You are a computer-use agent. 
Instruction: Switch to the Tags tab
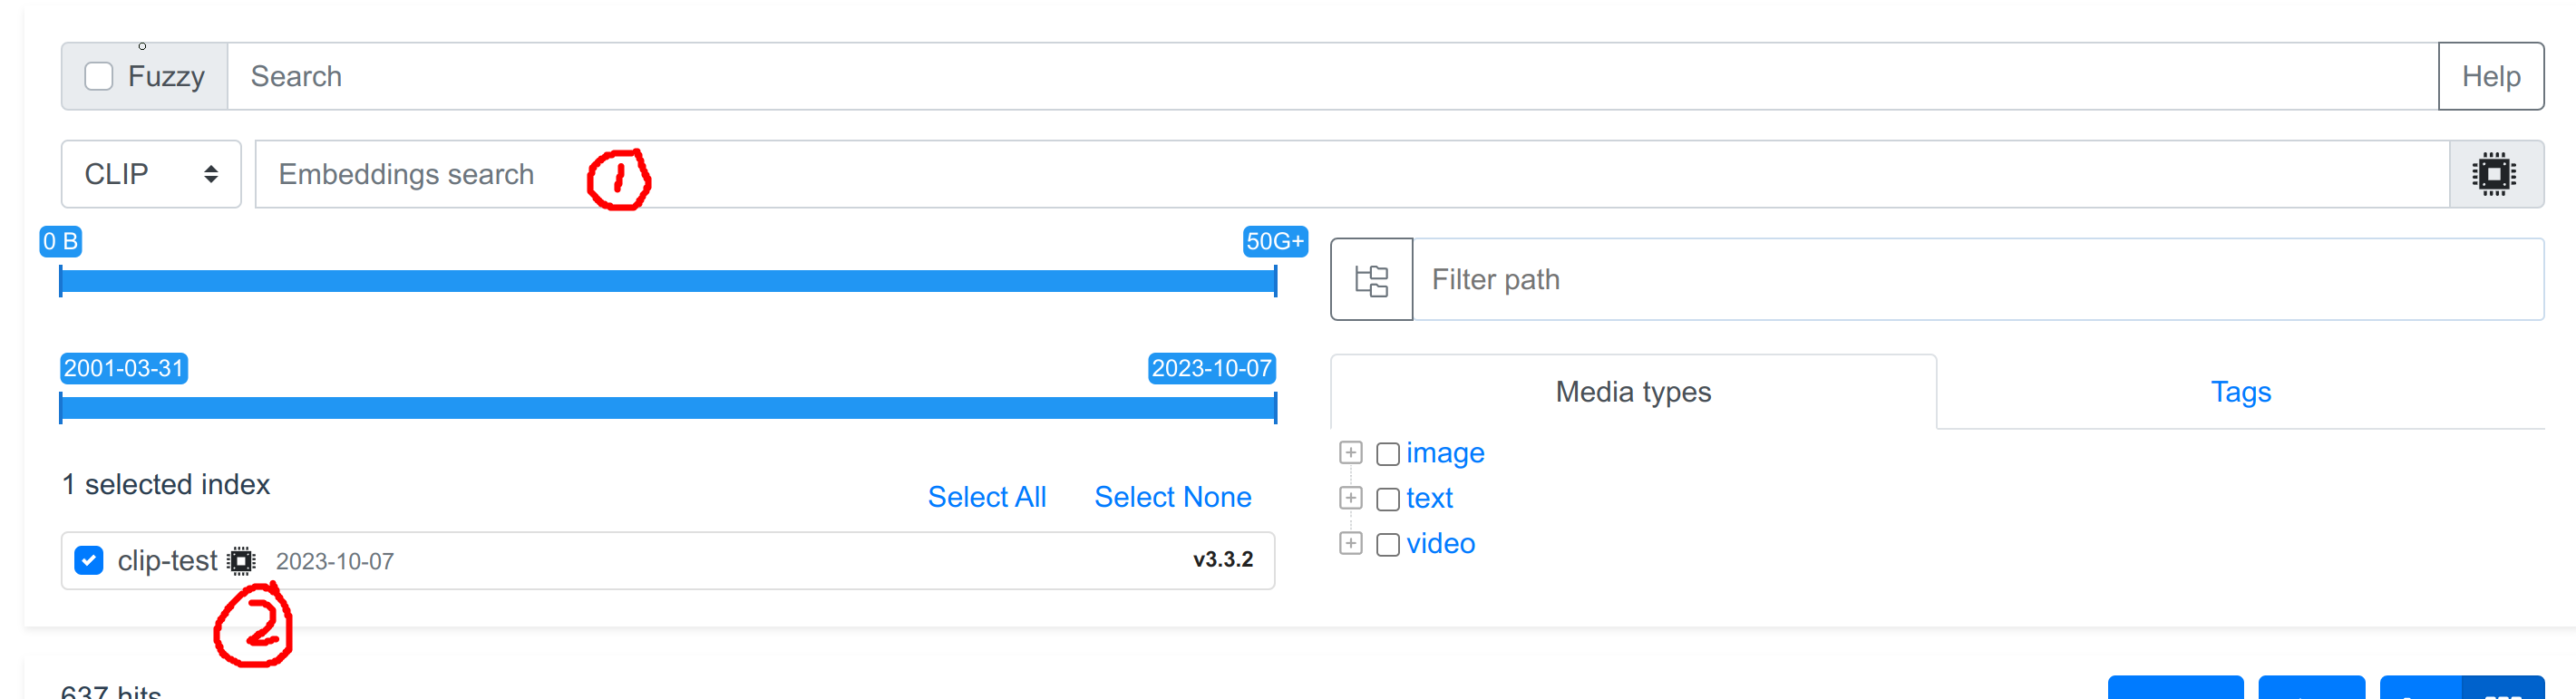click(2240, 392)
